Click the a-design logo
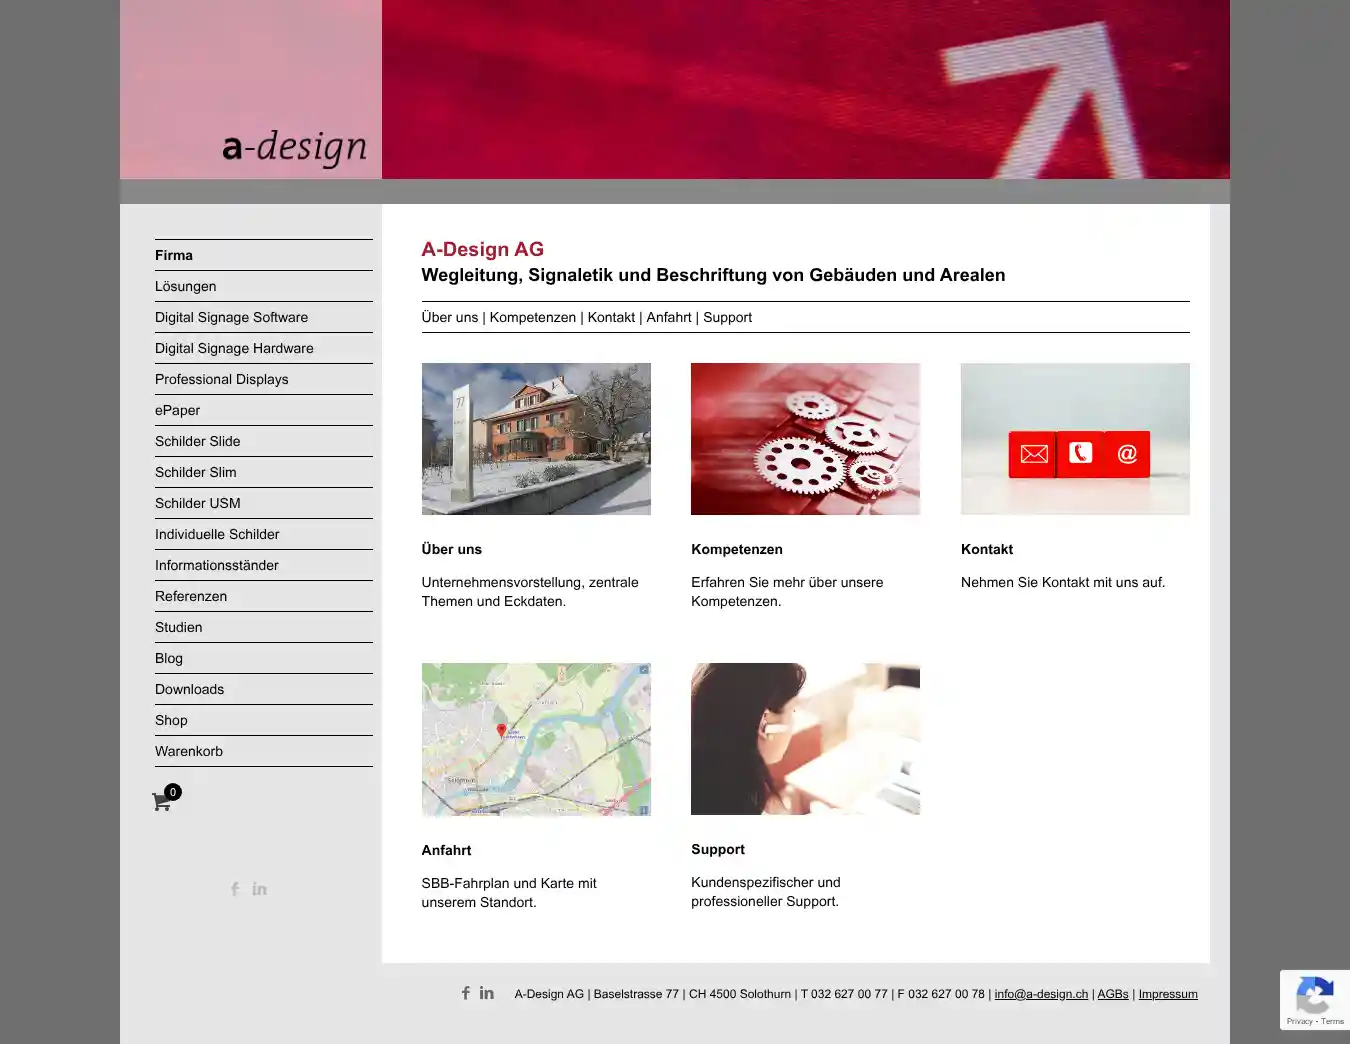Screen dimensions: 1350x1044 [x=294, y=147]
